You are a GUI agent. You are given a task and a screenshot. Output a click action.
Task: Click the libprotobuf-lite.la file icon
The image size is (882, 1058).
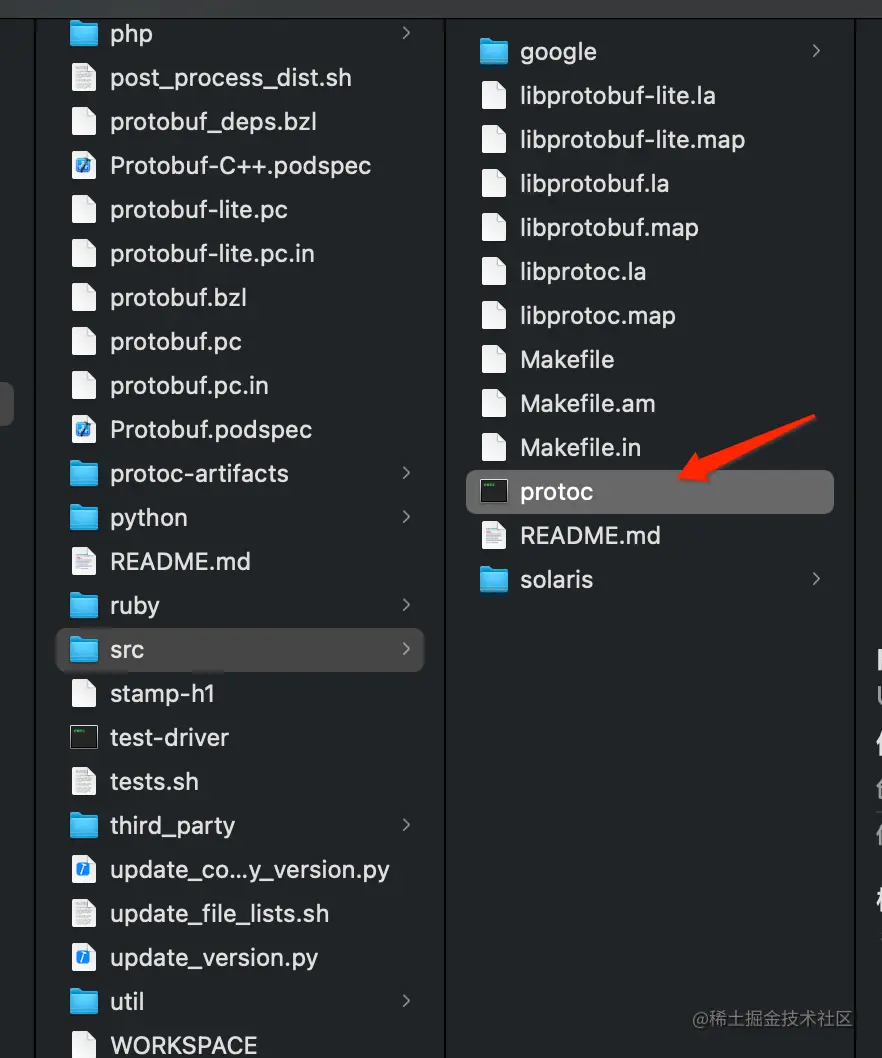(x=494, y=95)
